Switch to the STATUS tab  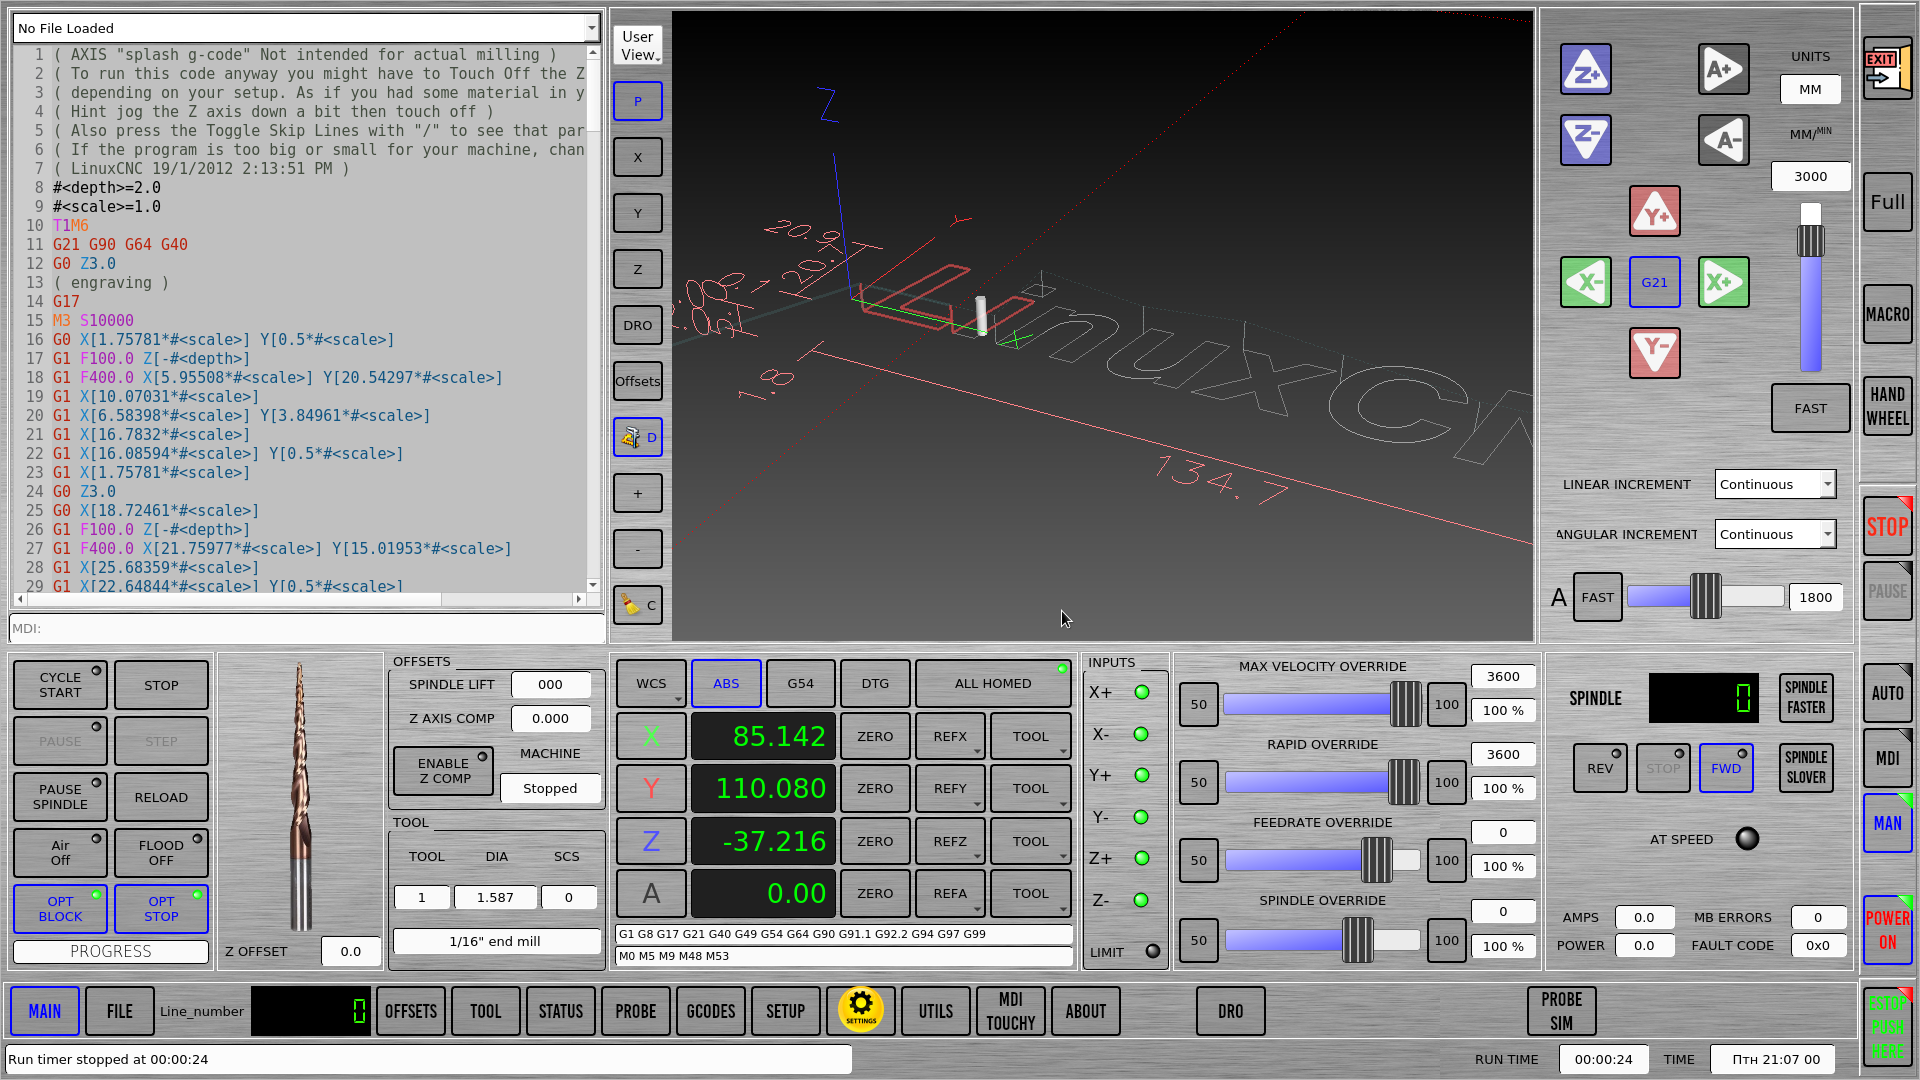[x=561, y=1011]
